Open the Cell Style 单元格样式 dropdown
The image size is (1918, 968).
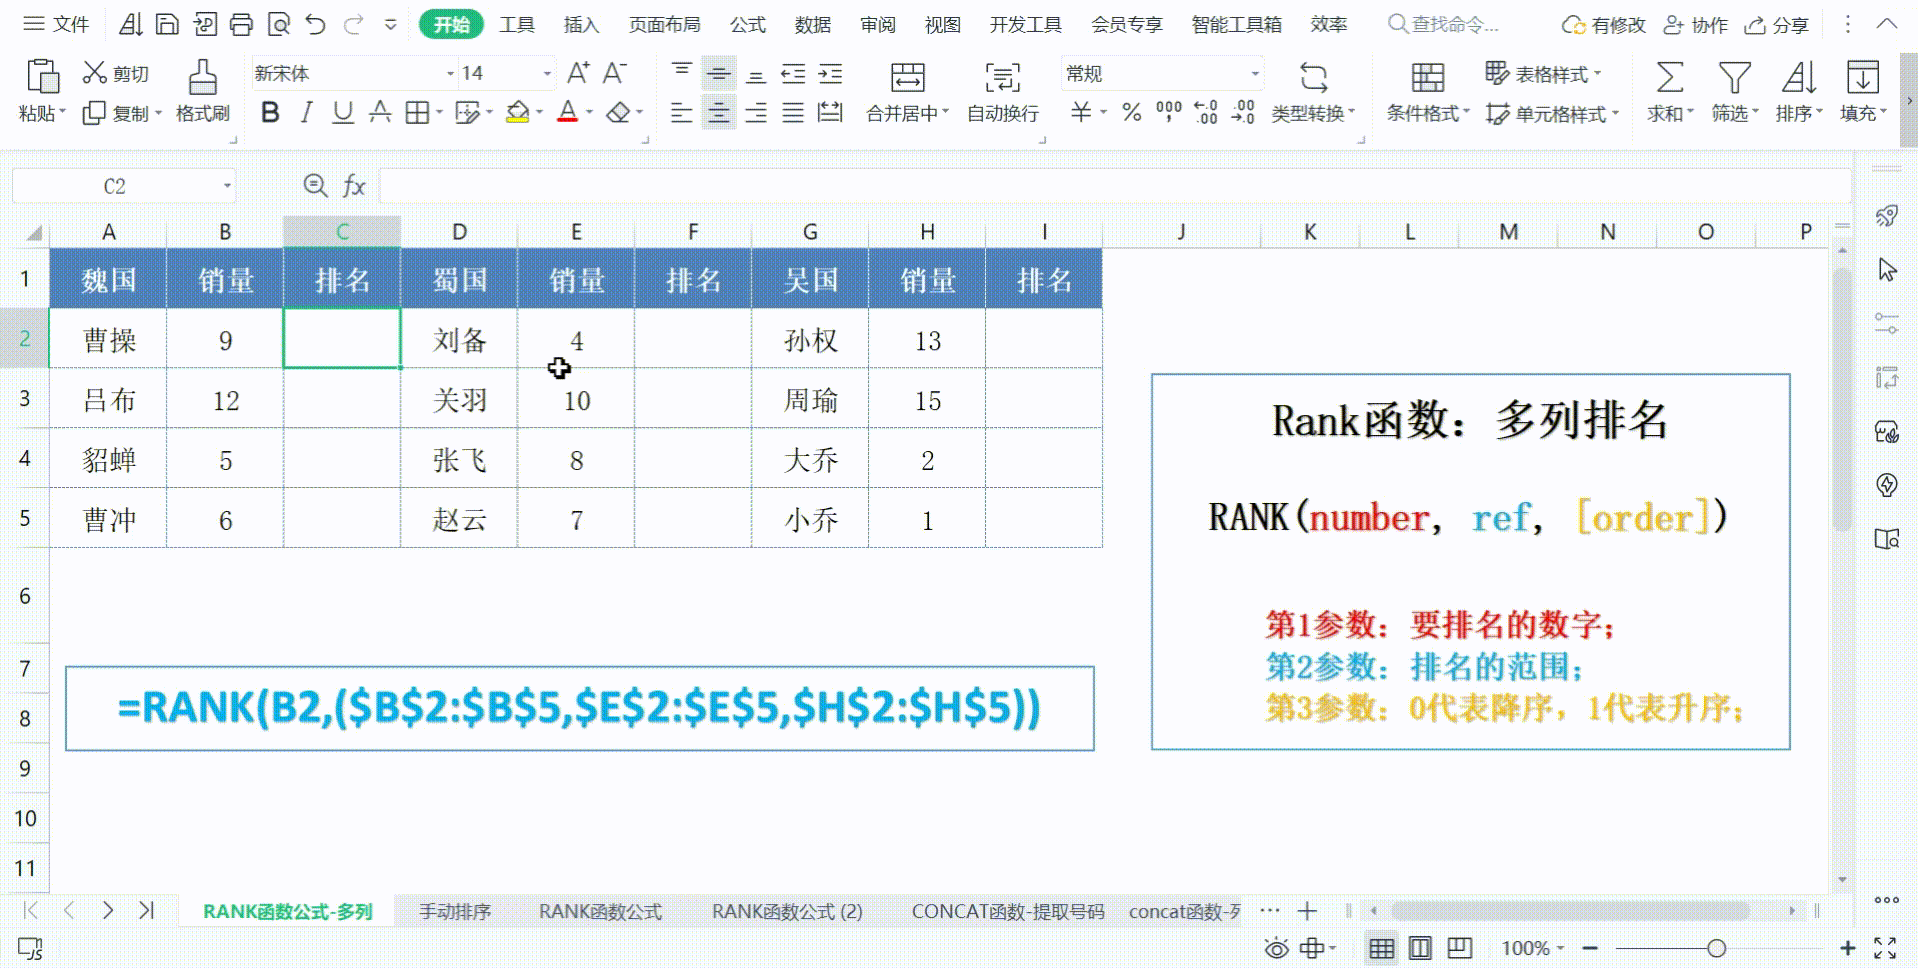point(1552,114)
